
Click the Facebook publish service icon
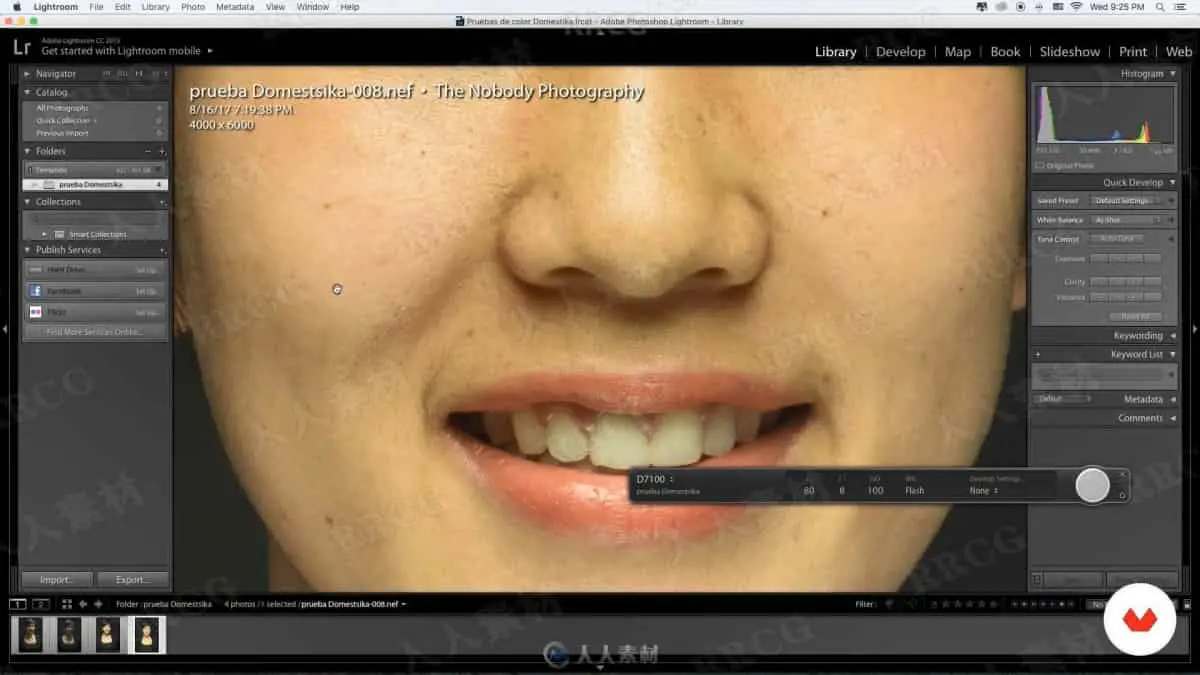pyautogui.click(x=35, y=291)
